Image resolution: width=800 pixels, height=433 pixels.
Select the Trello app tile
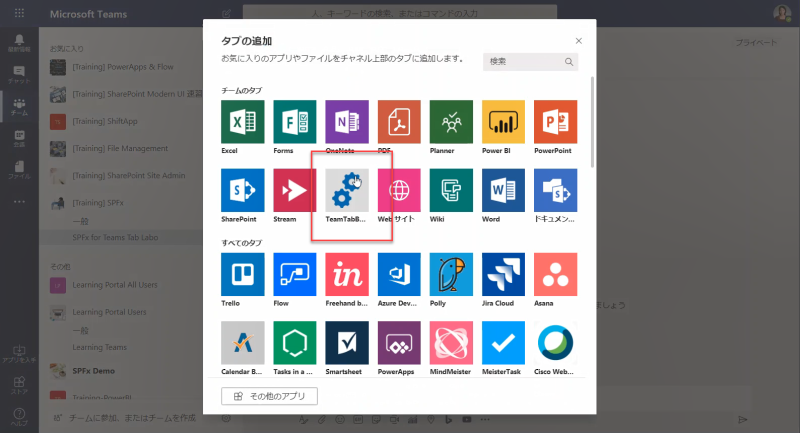pos(242,274)
